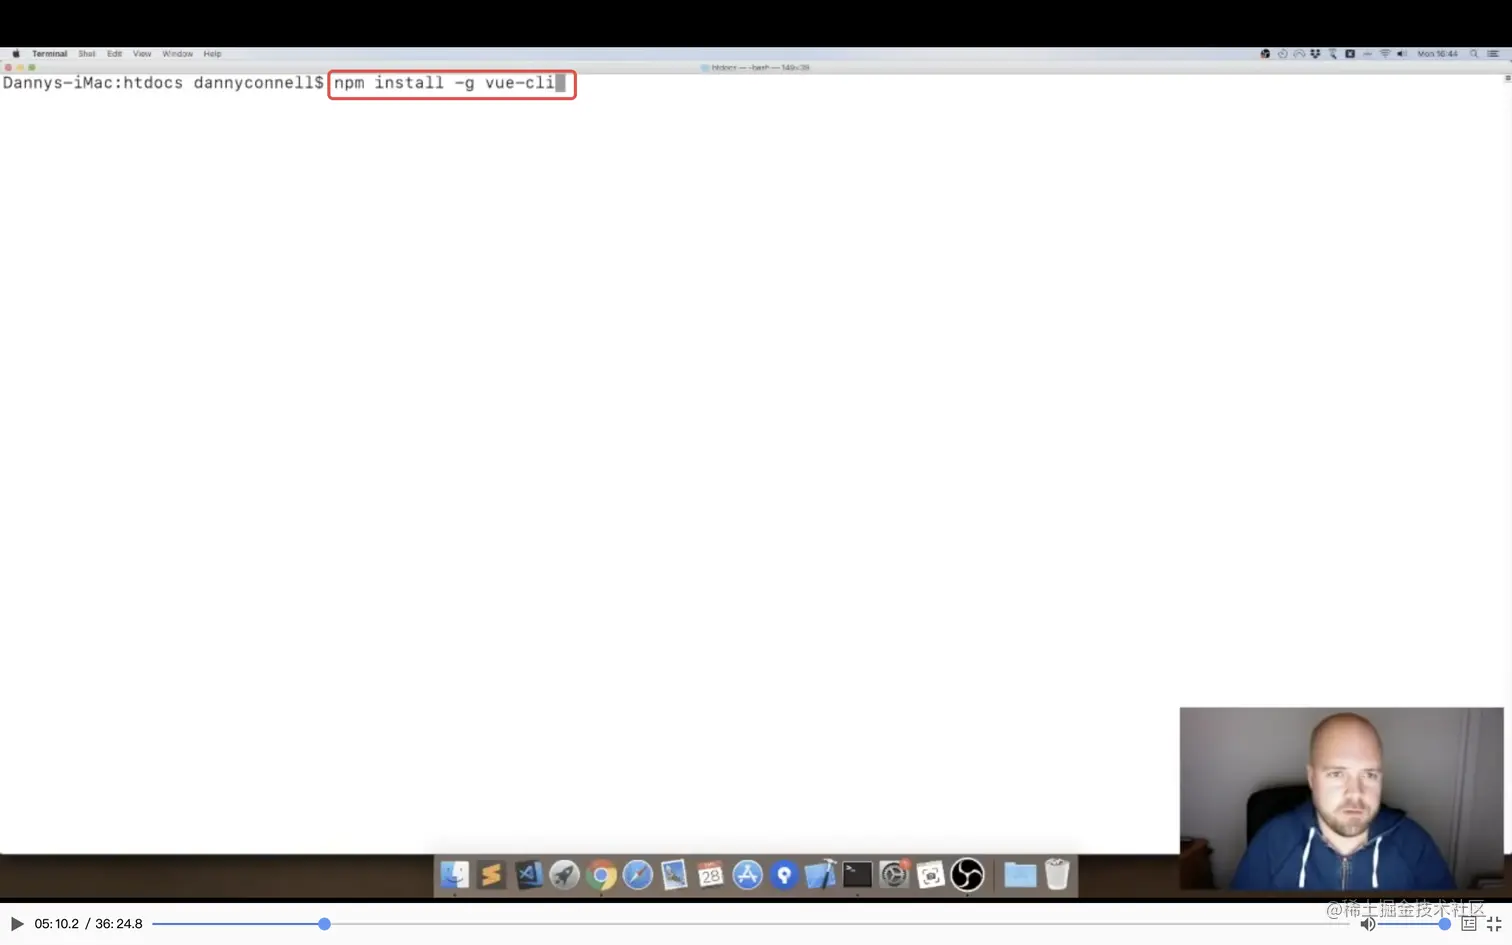Seek using the video progress slider handle
Screen dimensions: 1512x945
tap(324, 924)
